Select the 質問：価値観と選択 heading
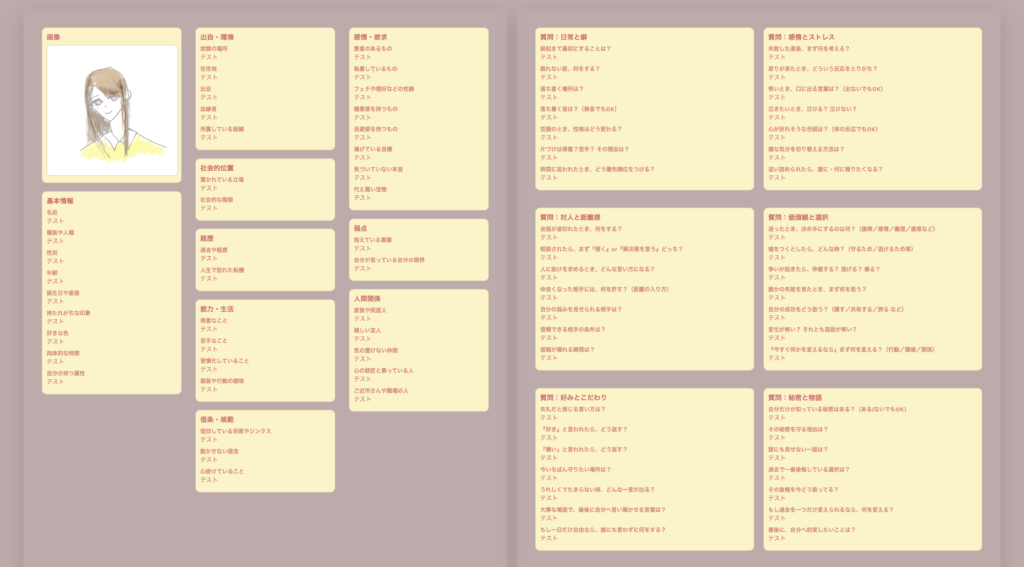 tap(798, 217)
